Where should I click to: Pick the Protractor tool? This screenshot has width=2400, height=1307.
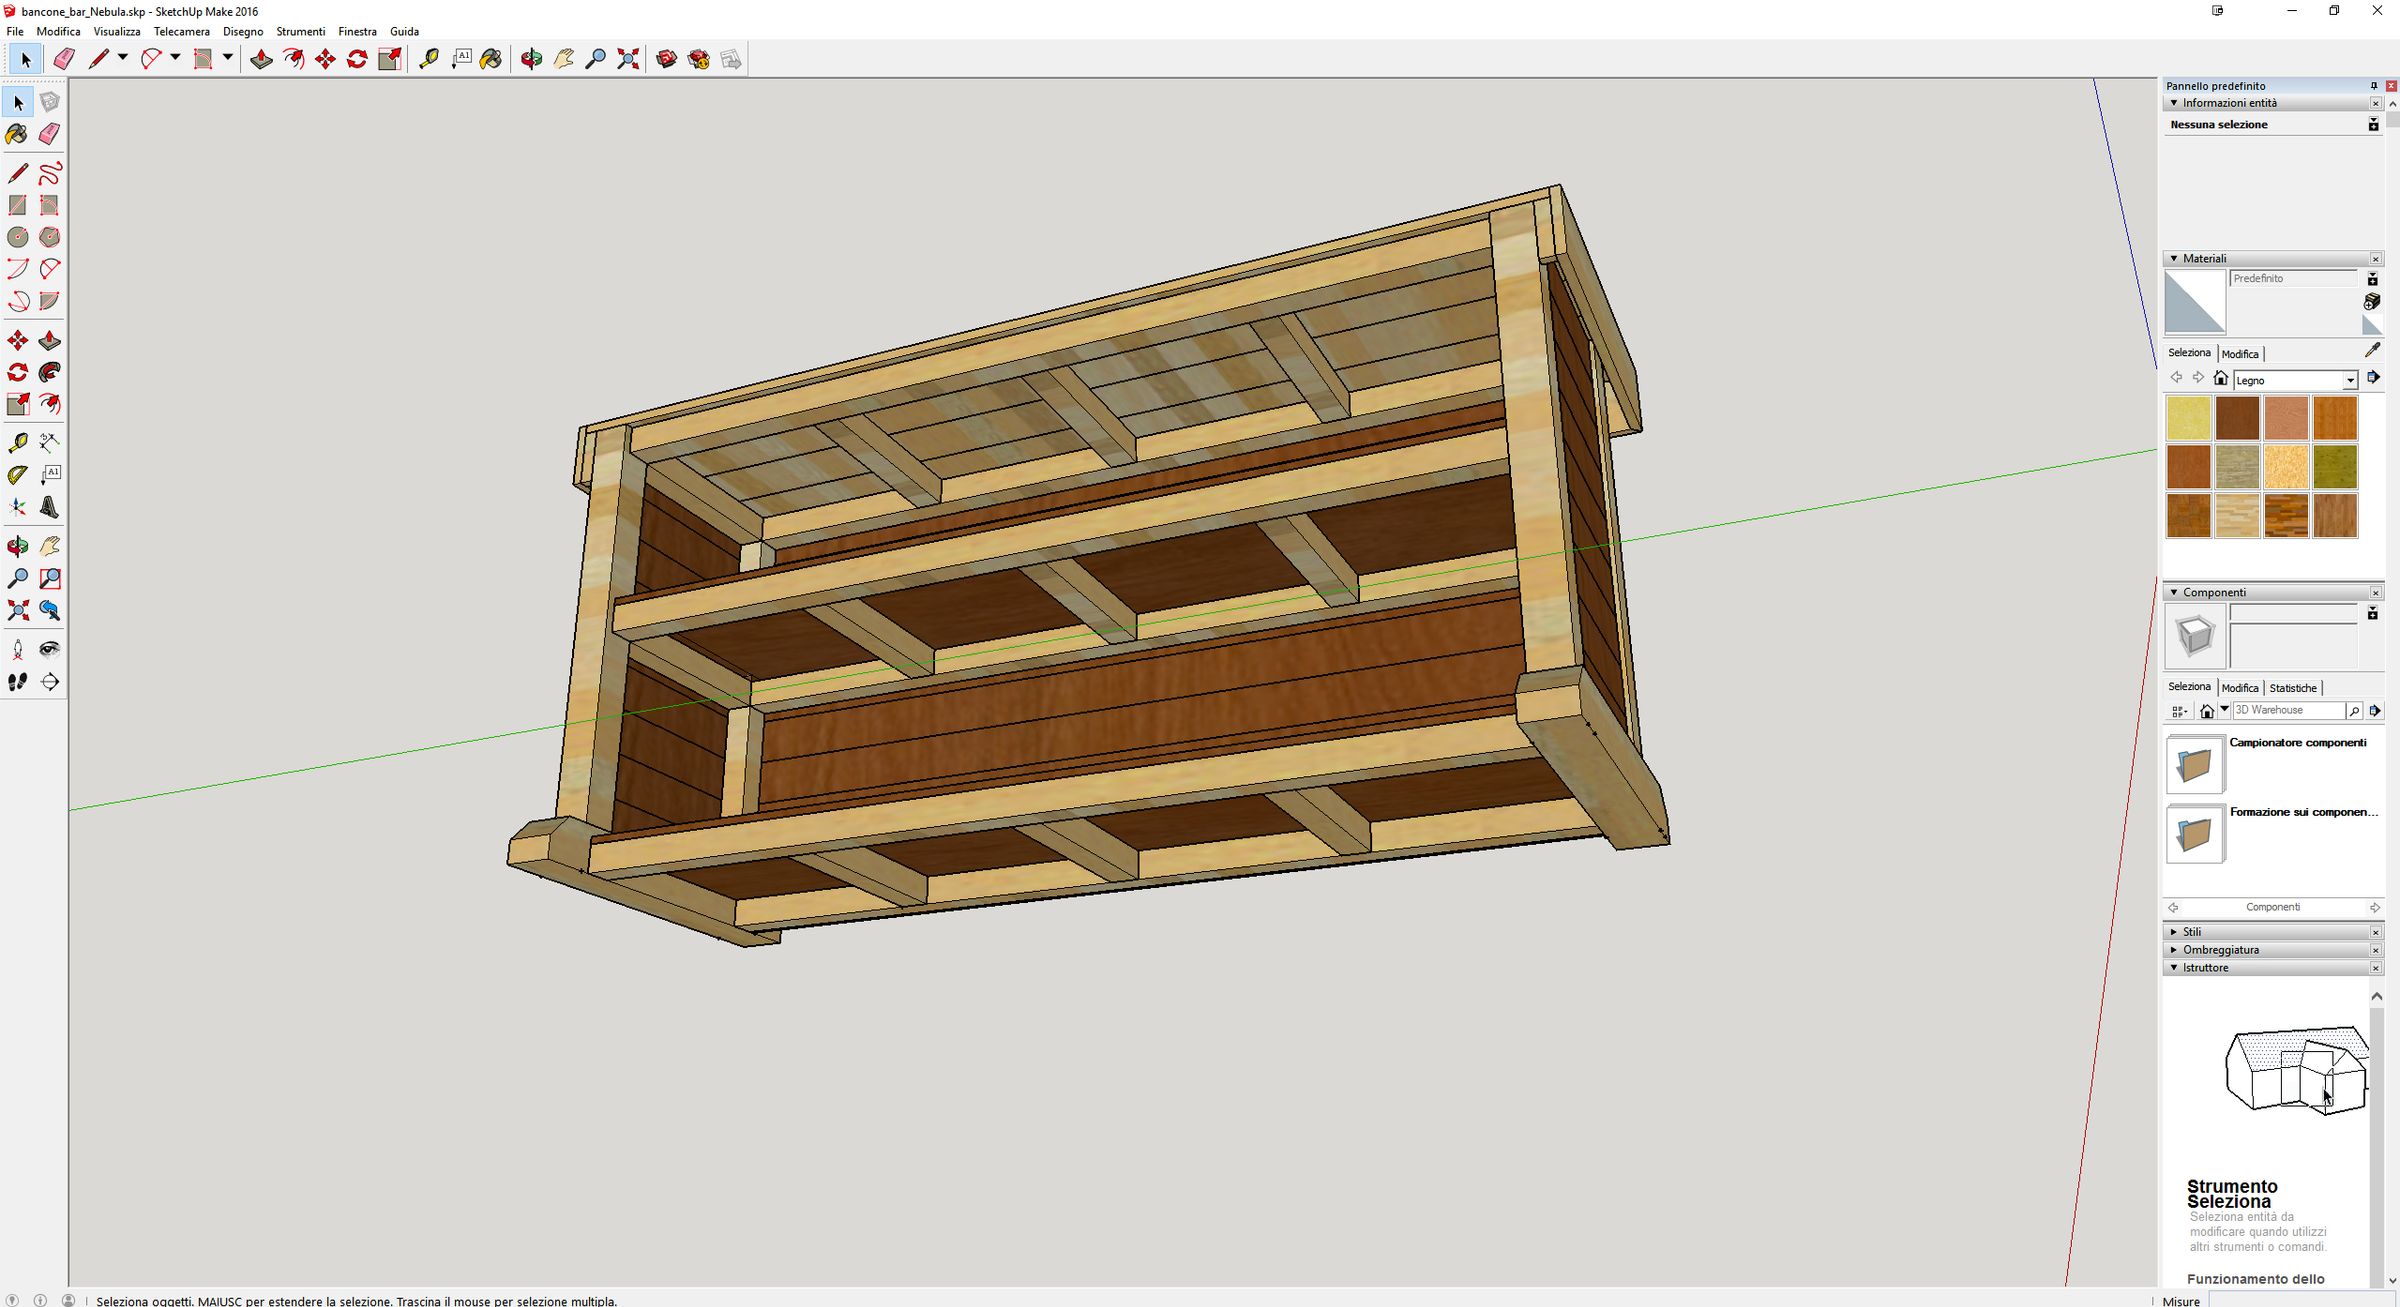pyautogui.click(x=17, y=475)
